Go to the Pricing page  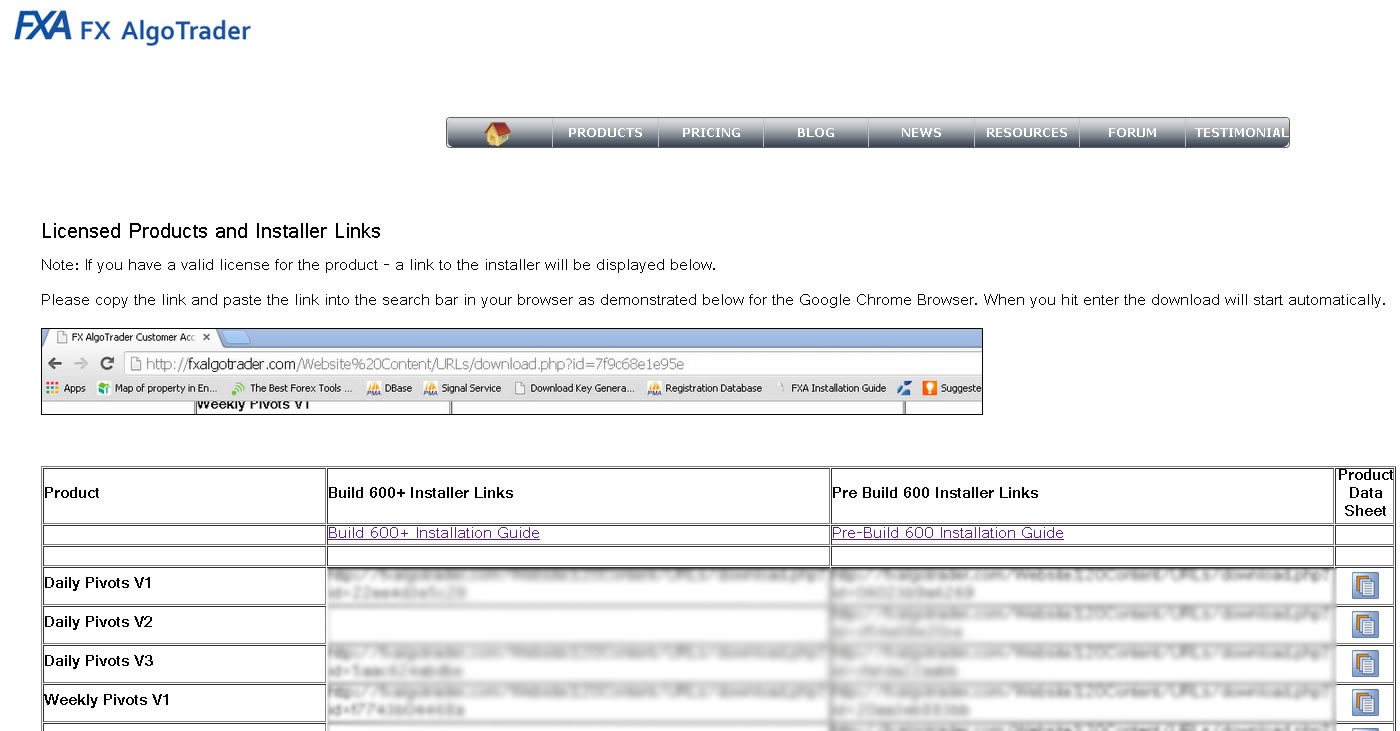coord(711,133)
